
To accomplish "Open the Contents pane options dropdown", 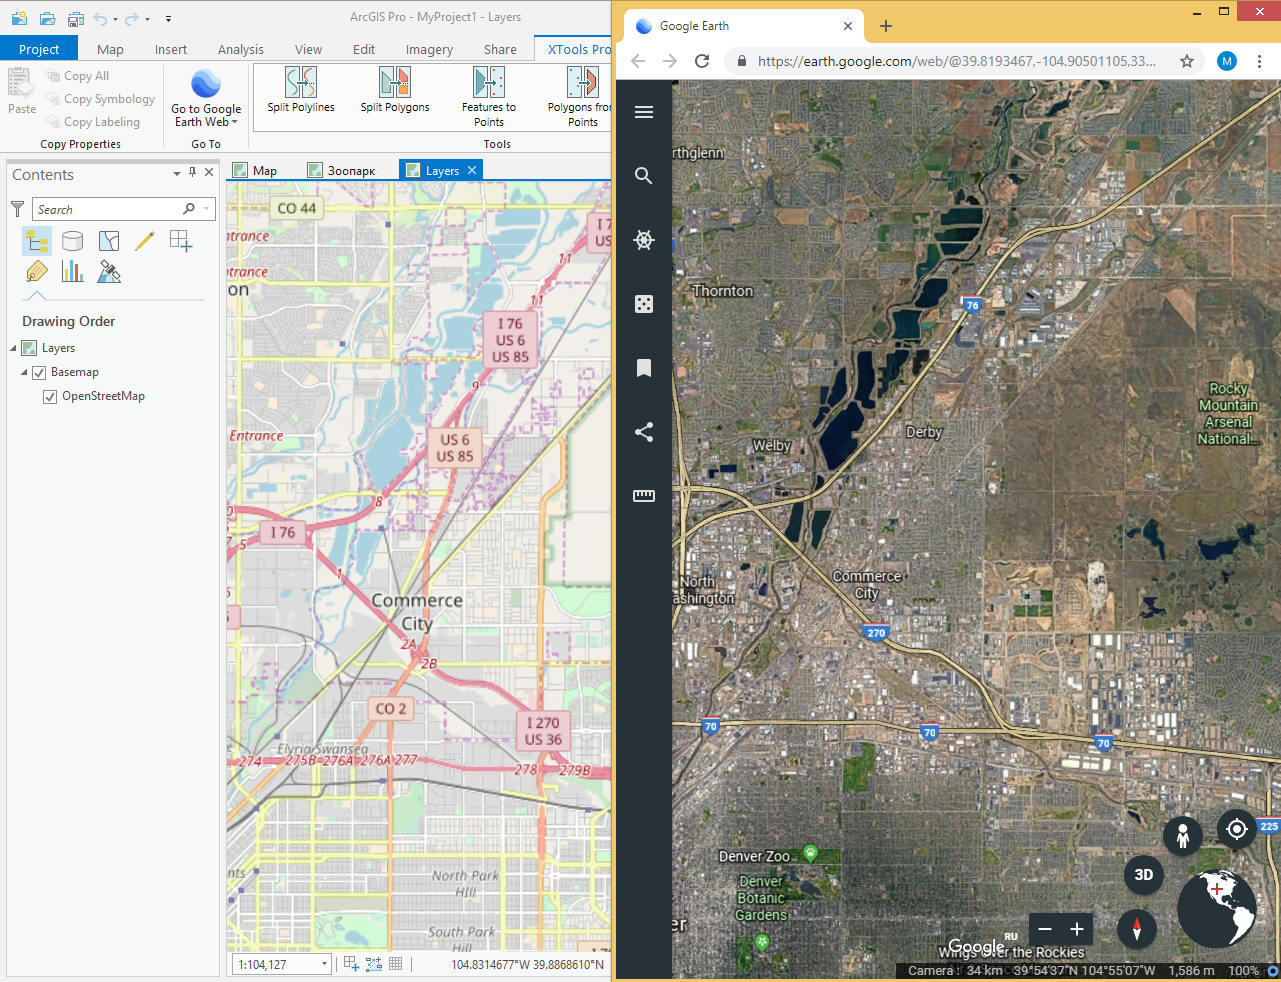I will click(x=177, y=173).
